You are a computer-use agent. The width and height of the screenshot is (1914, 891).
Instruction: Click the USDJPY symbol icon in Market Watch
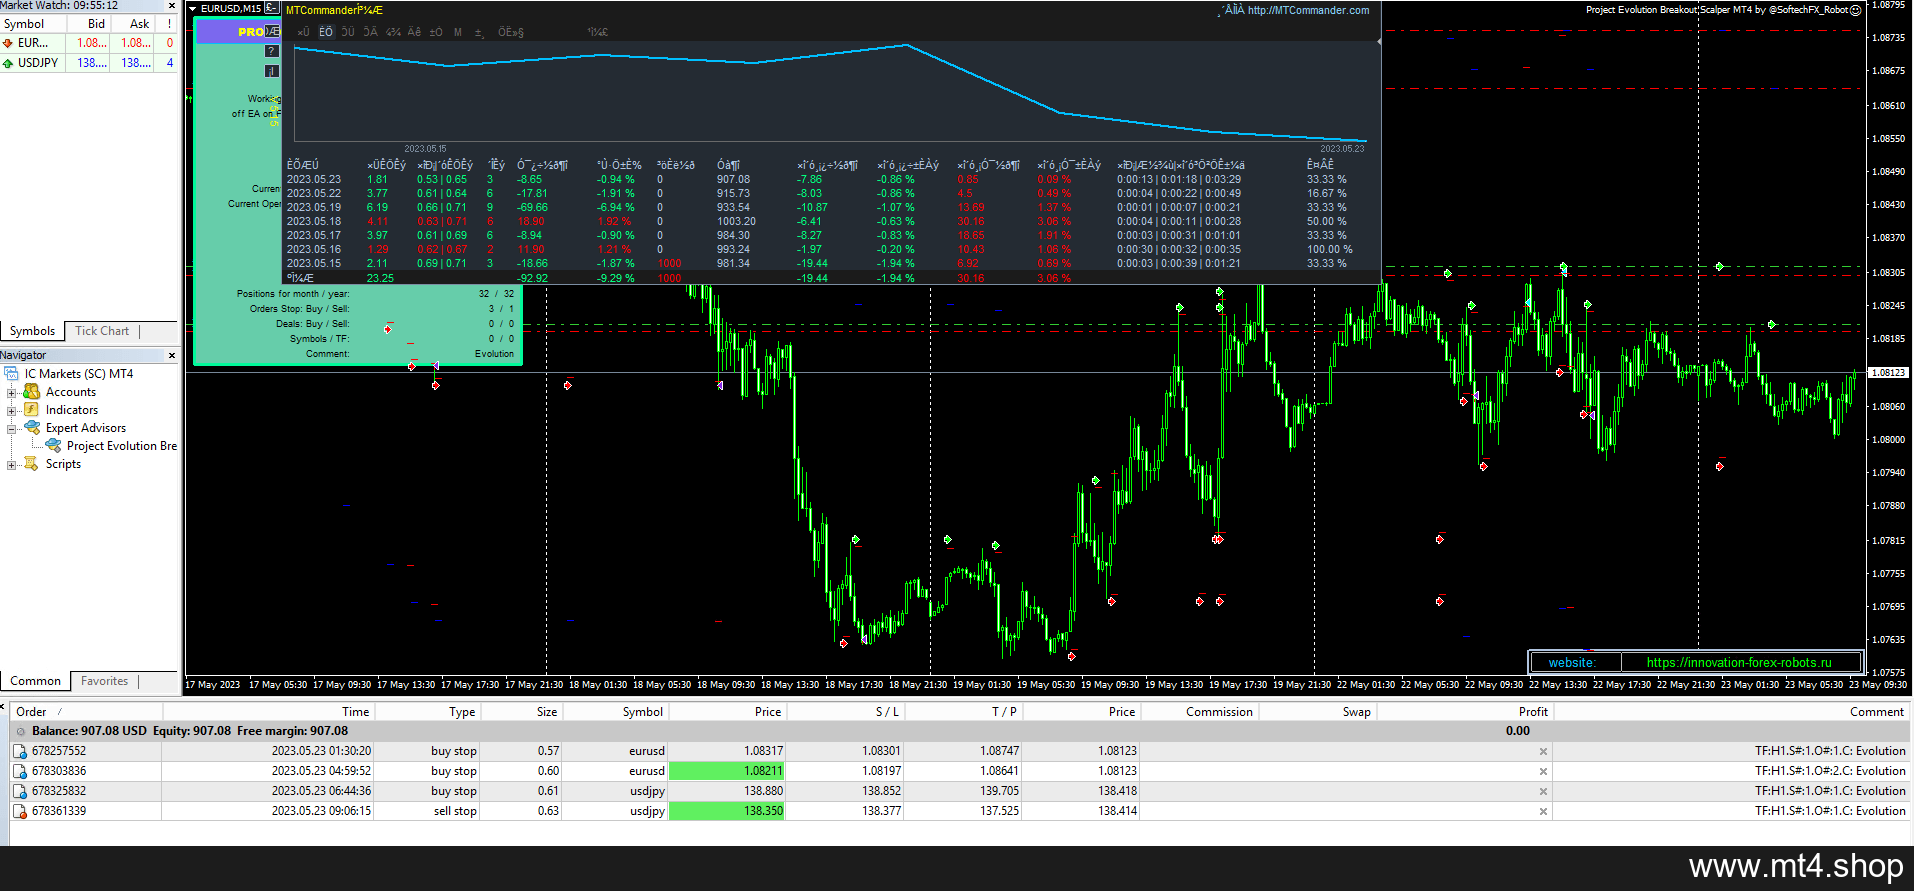[8, 63]
